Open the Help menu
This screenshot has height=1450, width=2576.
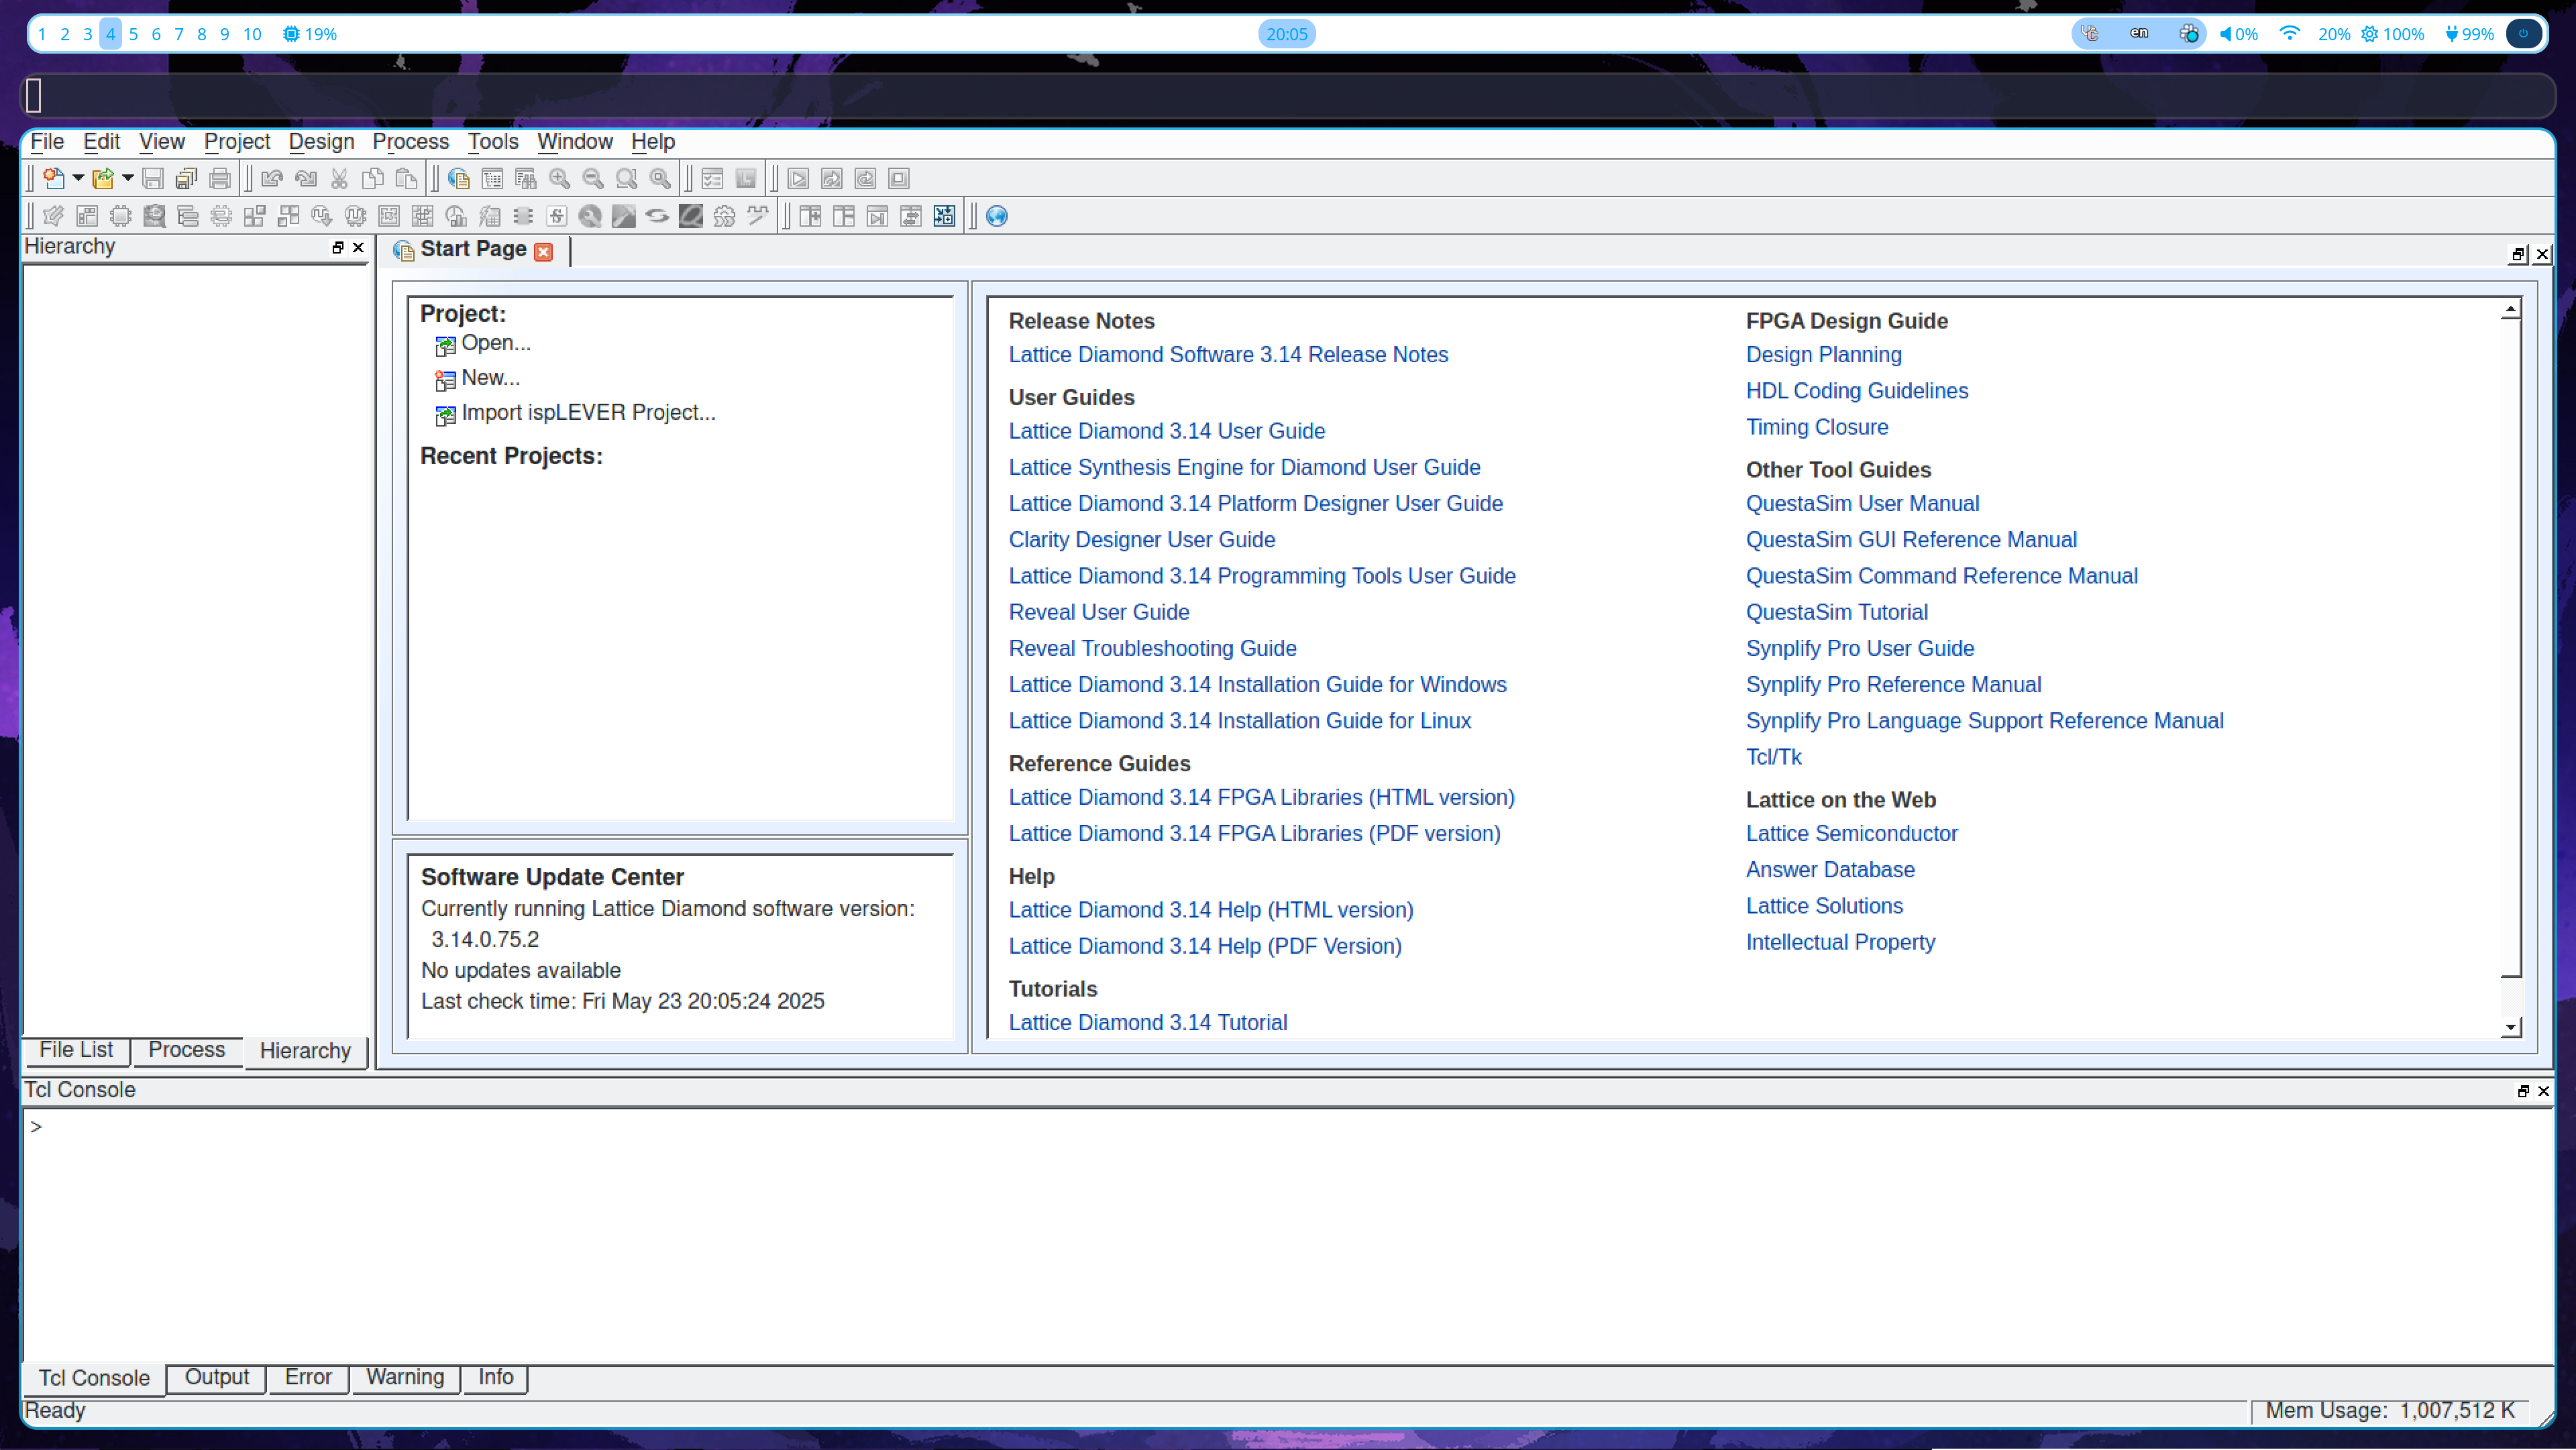pyautogui.click(x=653, y=142)
